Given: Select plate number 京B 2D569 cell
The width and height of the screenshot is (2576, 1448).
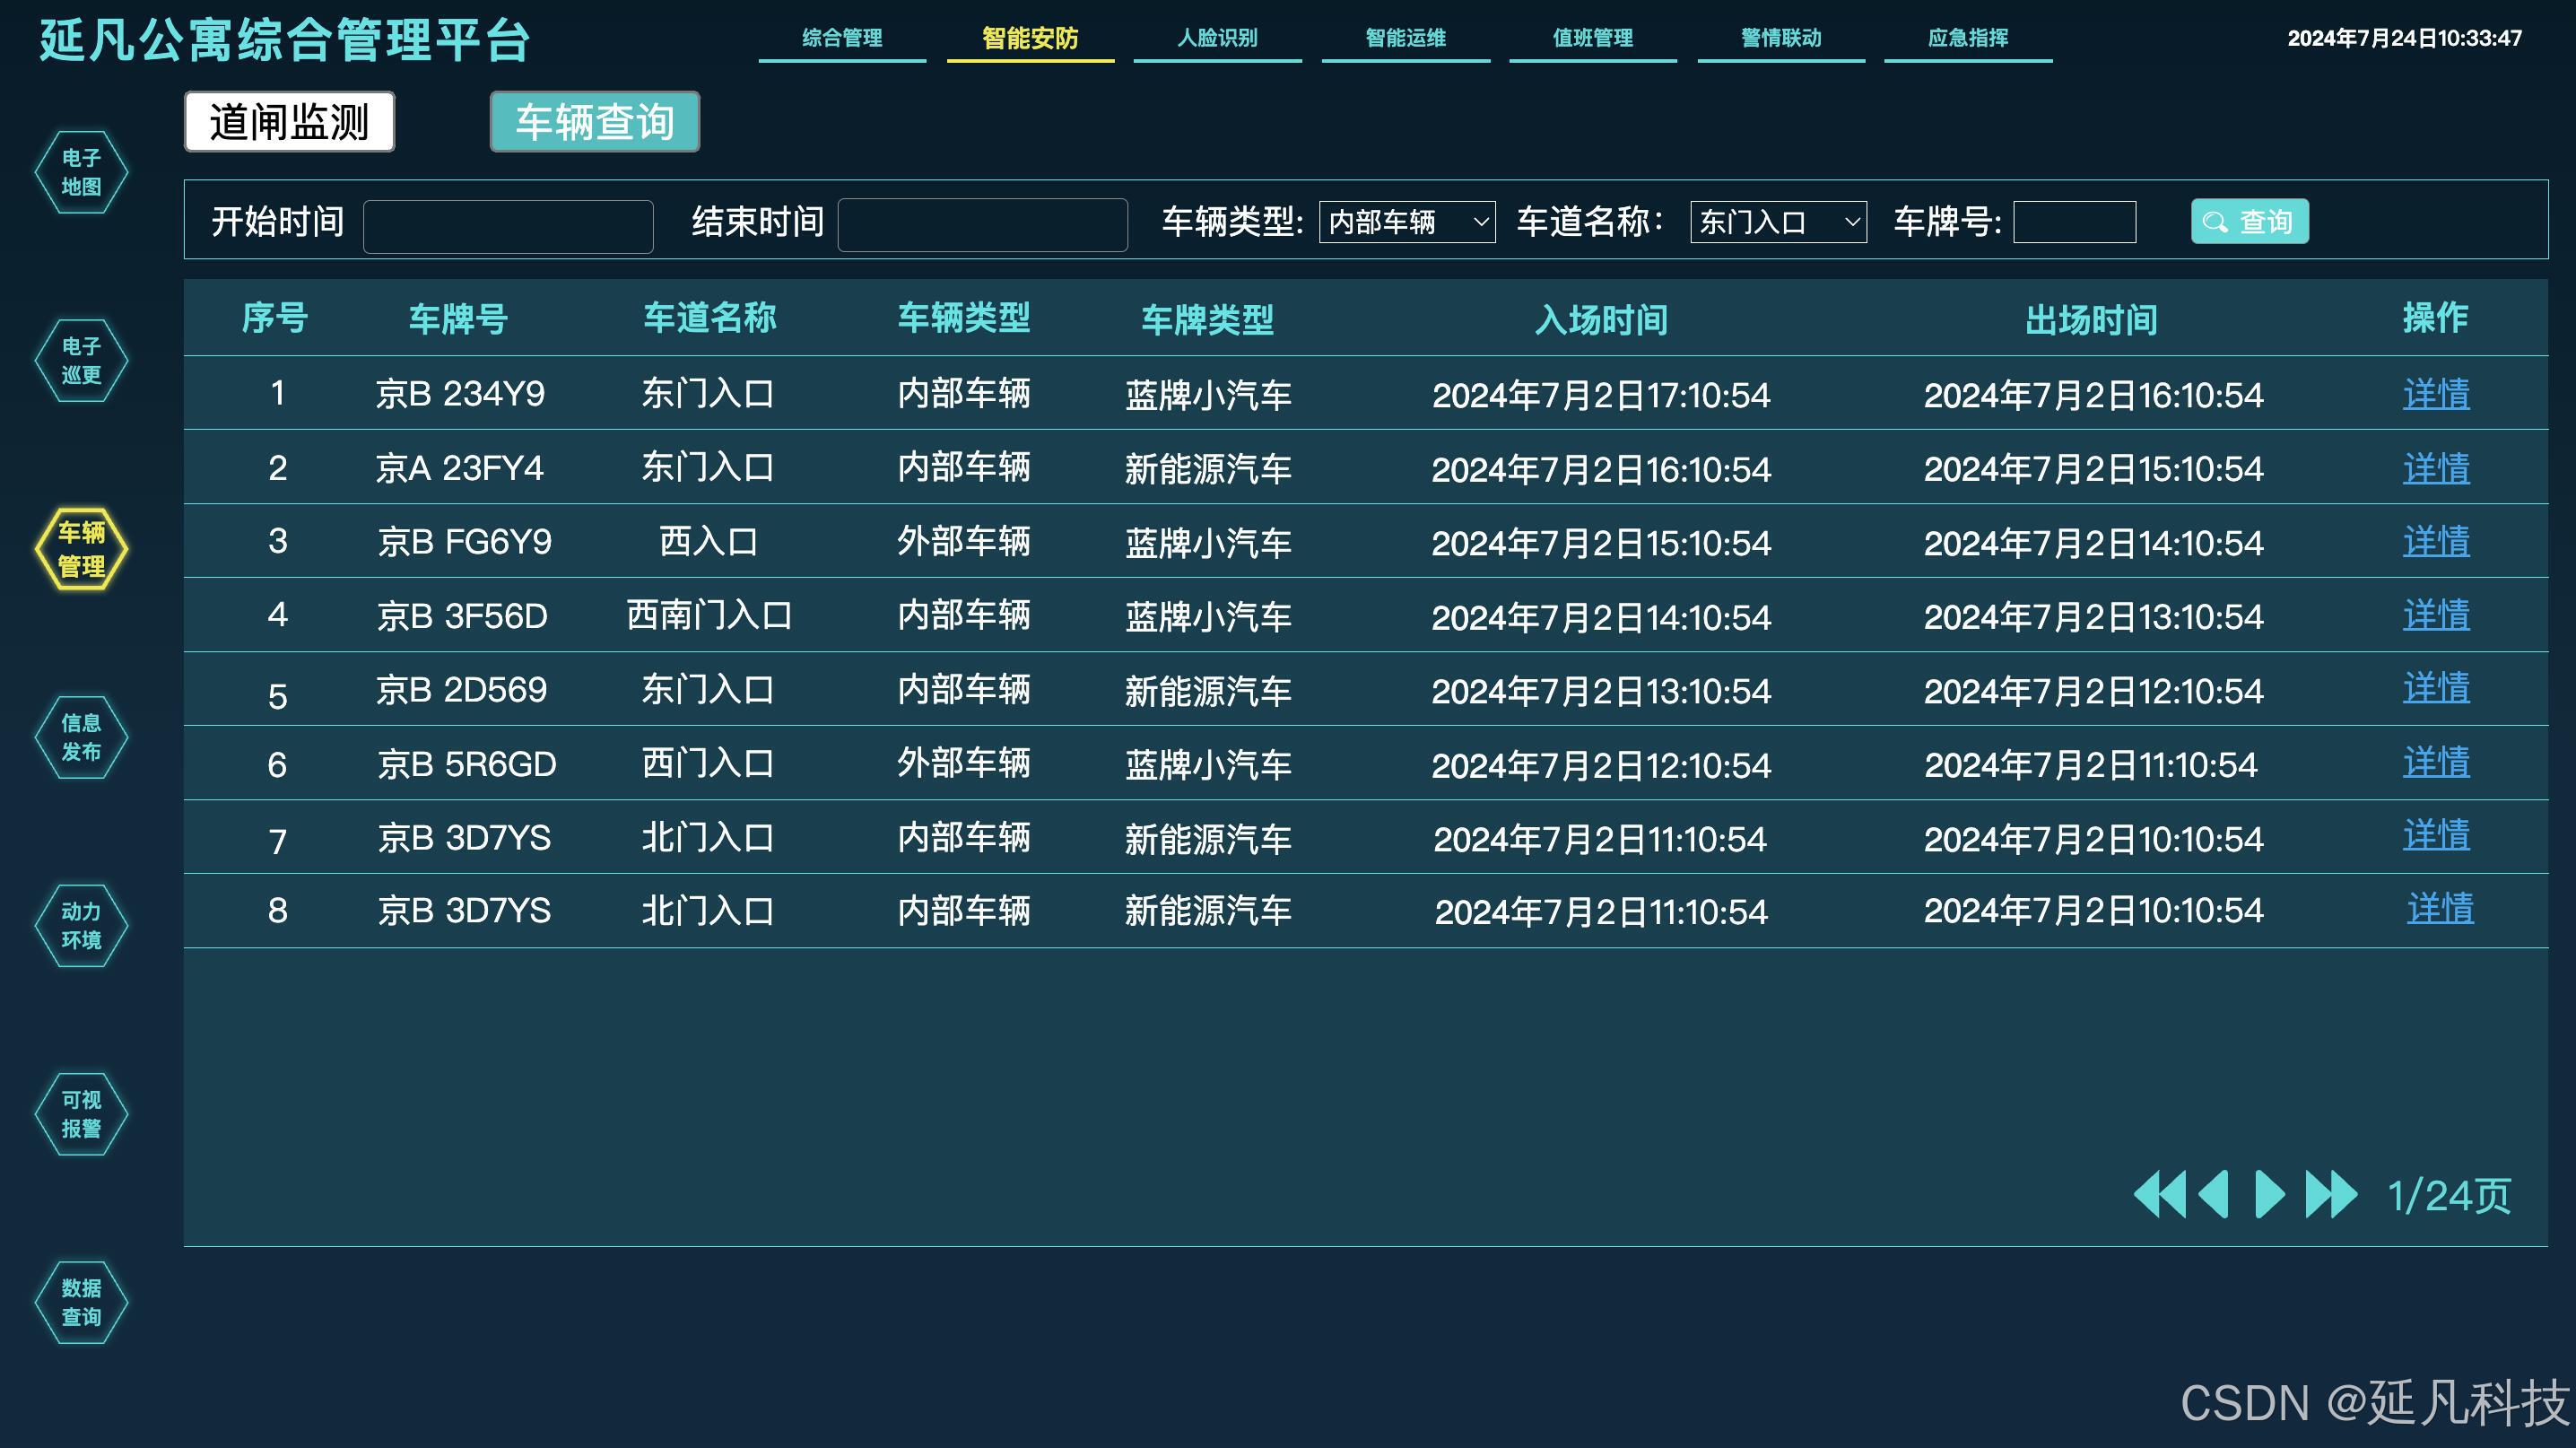Looking at the screenshot, I should [x=462, y=690].
